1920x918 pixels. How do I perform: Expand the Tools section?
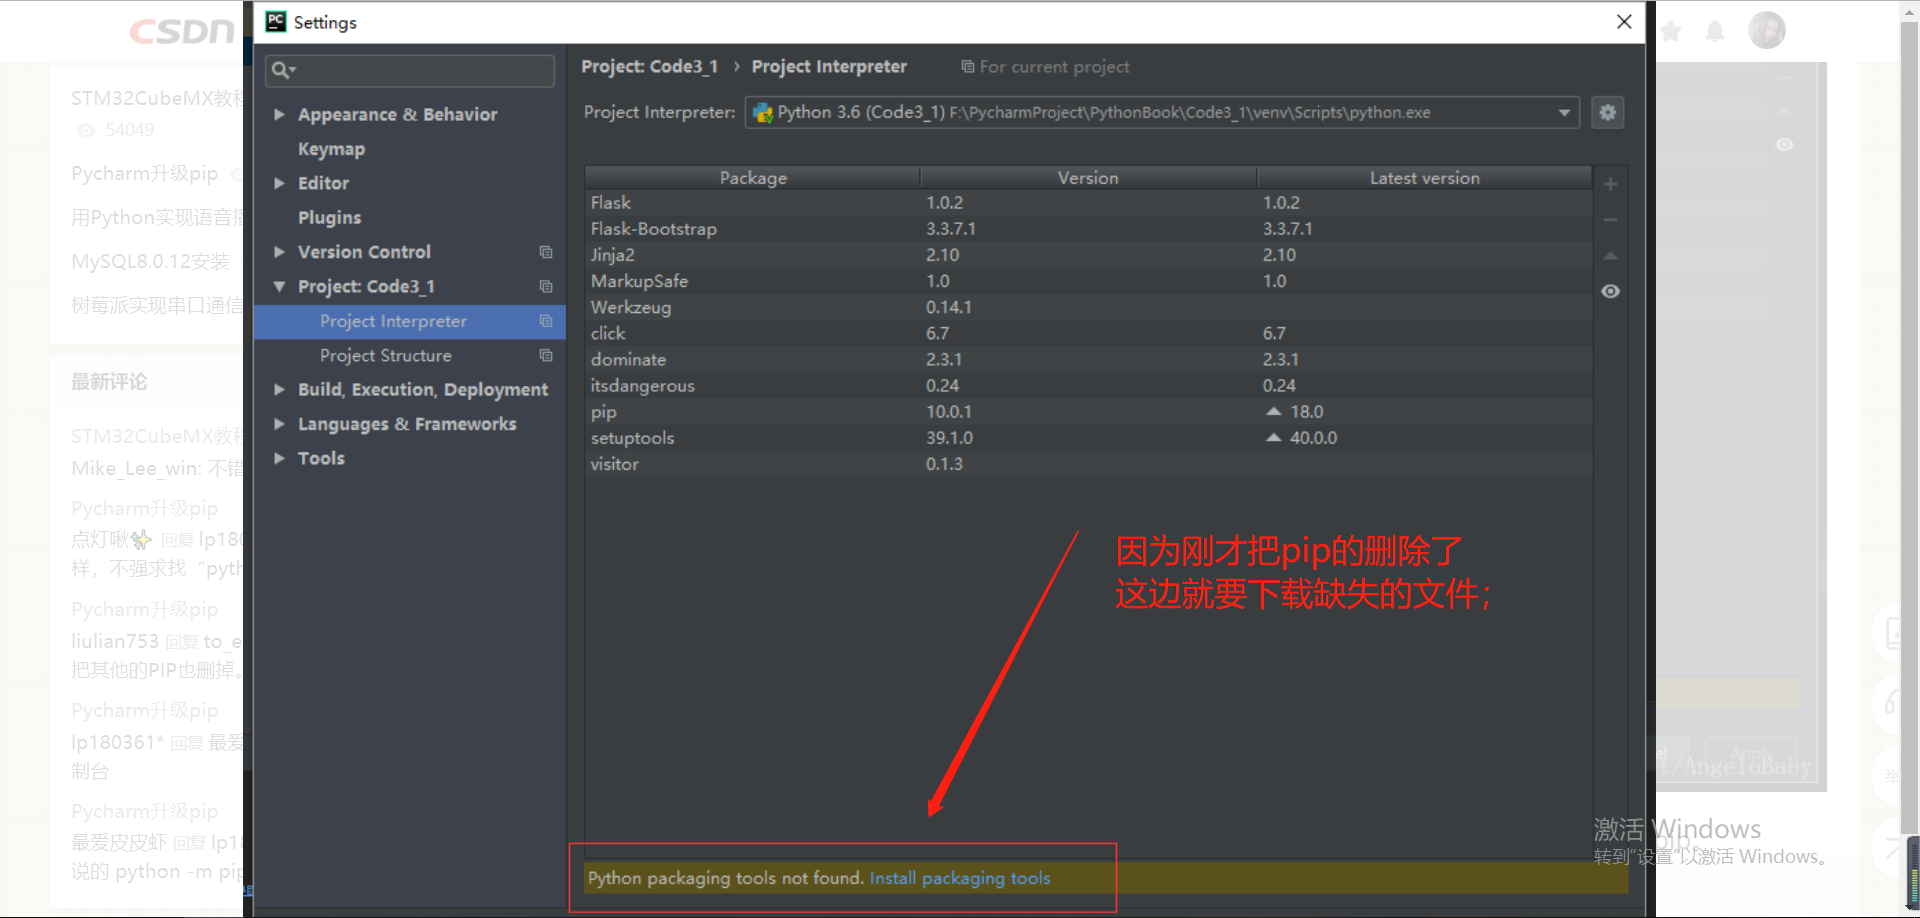[280, 458]
